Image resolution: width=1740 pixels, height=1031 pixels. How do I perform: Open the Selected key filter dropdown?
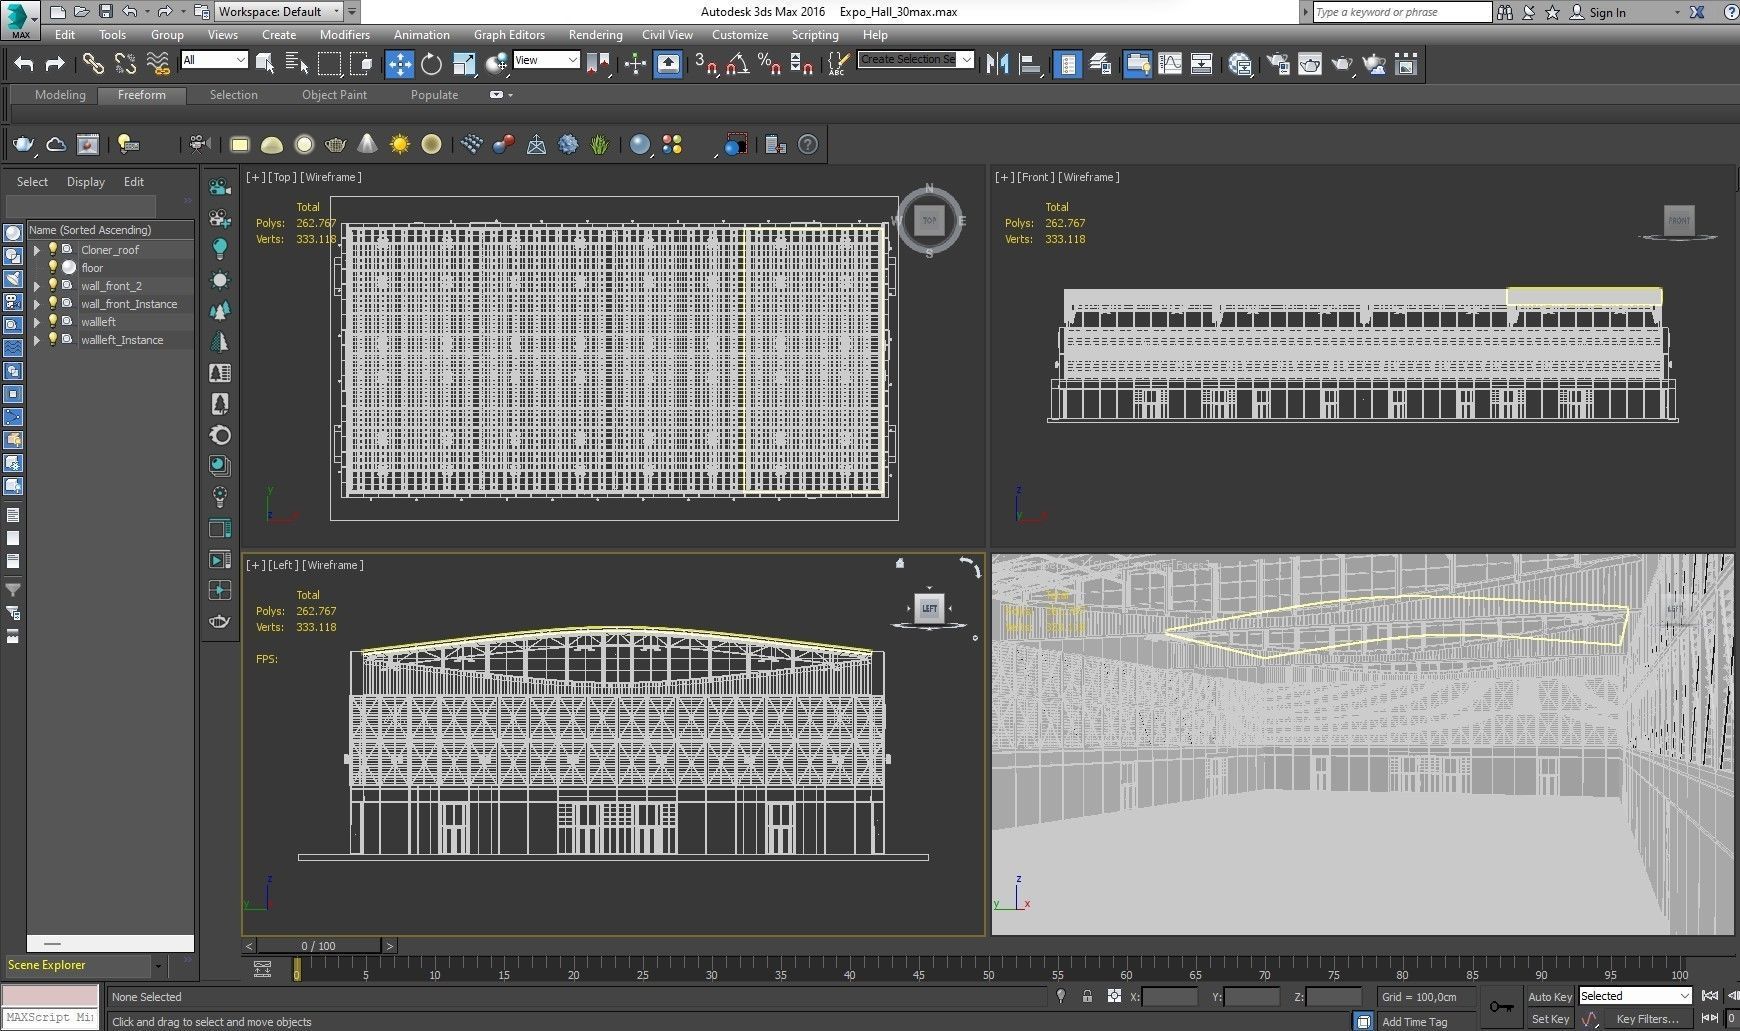tap(1635, 996)
